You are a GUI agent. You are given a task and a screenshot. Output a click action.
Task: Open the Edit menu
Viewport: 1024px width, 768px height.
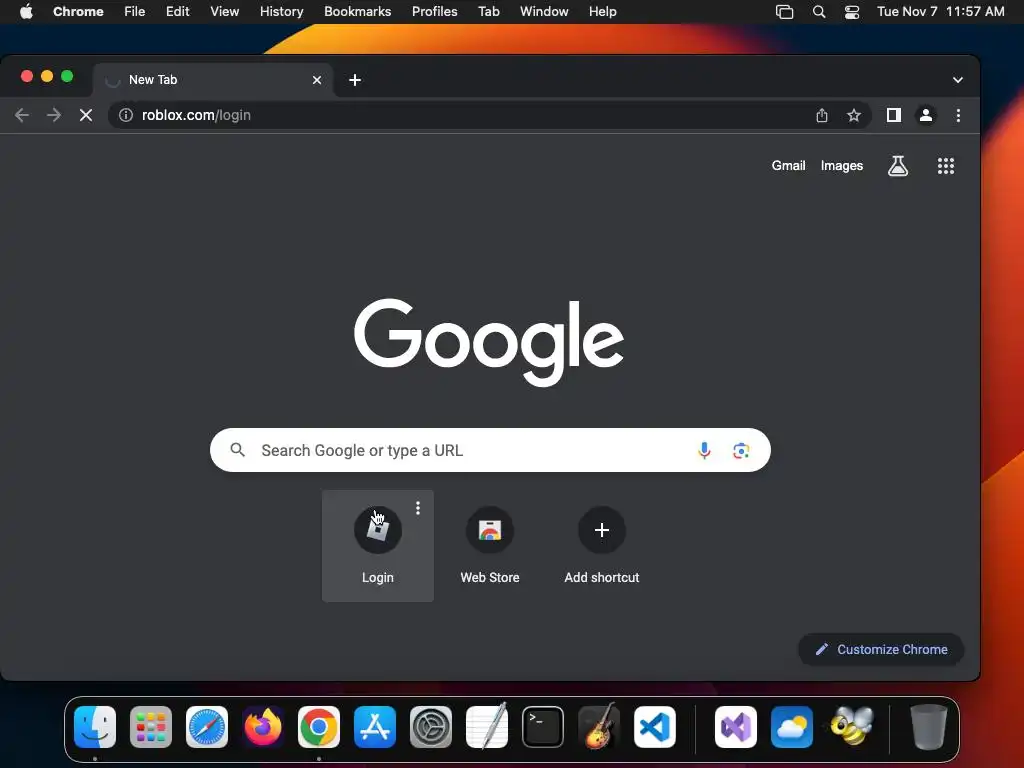click(x=177, y=12)
